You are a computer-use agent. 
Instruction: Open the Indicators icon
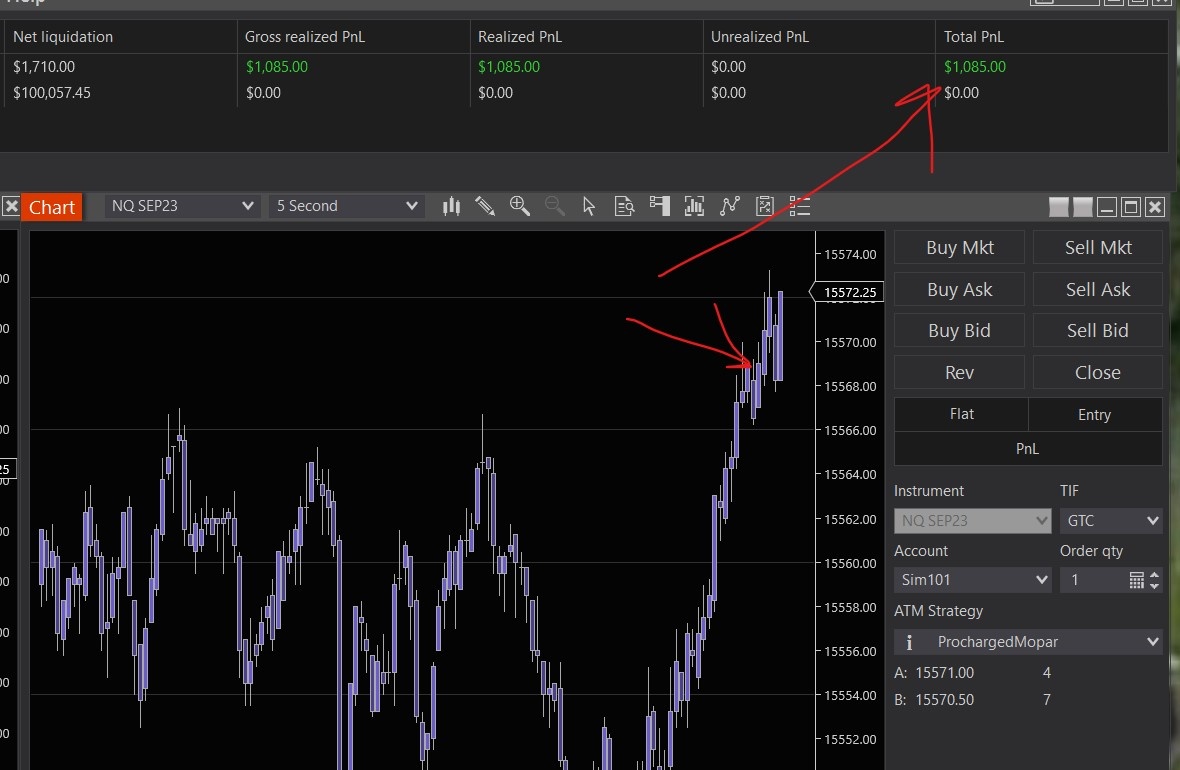point(730,206)
